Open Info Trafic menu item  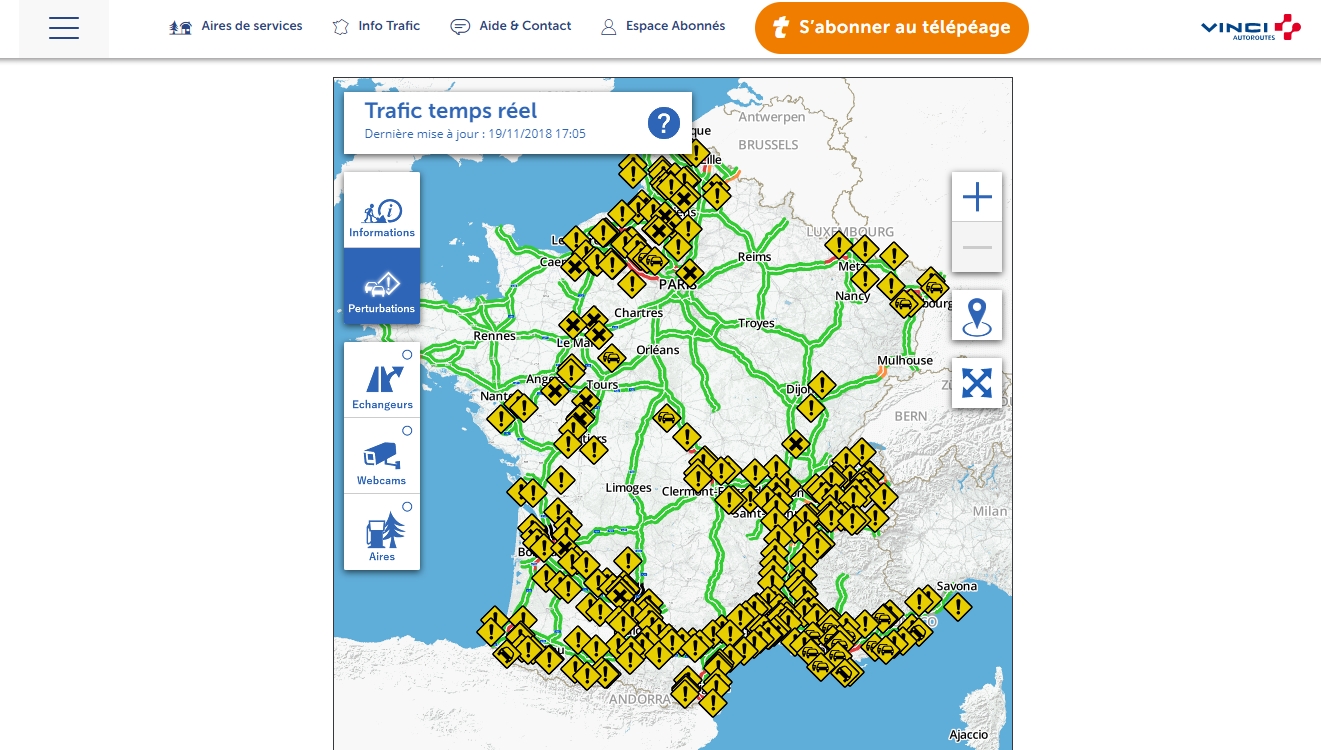coord(376,26)
